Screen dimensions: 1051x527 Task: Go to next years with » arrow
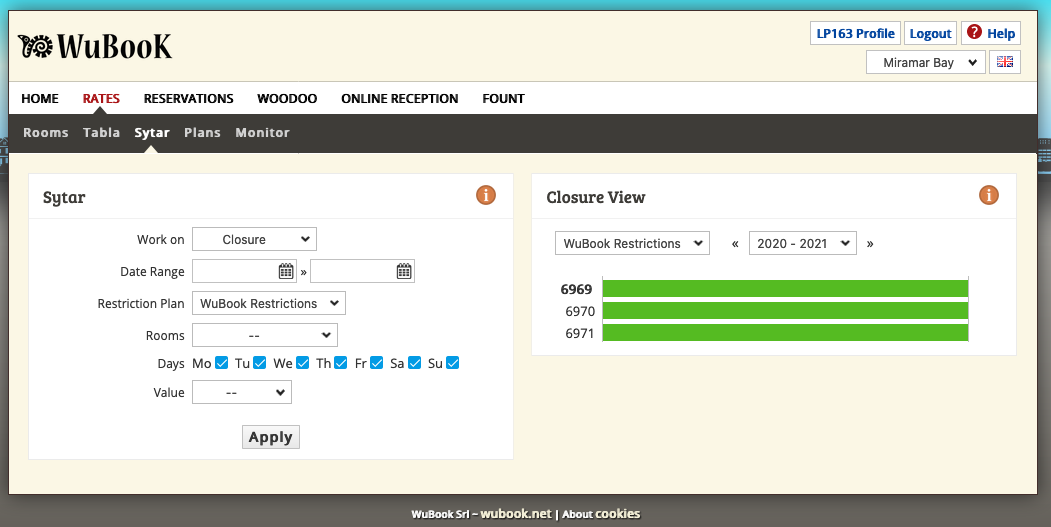click(870, 243)
